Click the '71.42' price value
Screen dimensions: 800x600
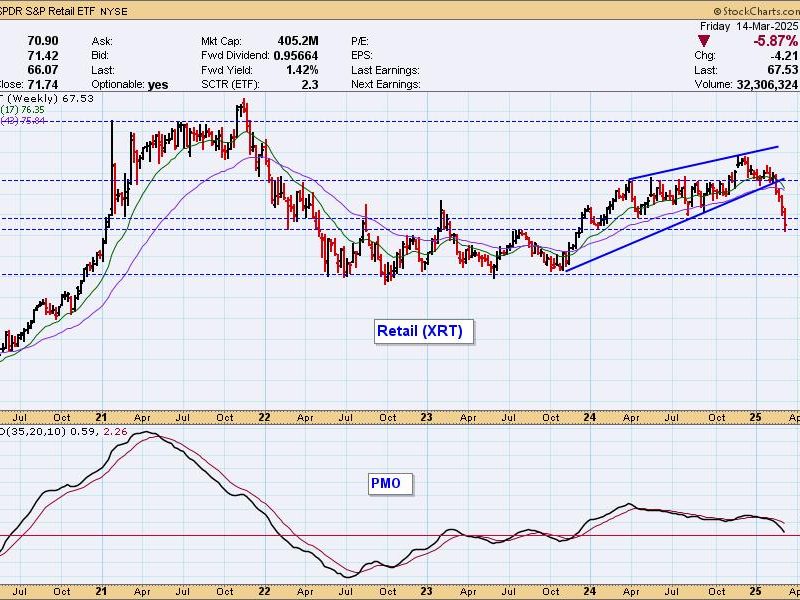pos(43,55)
